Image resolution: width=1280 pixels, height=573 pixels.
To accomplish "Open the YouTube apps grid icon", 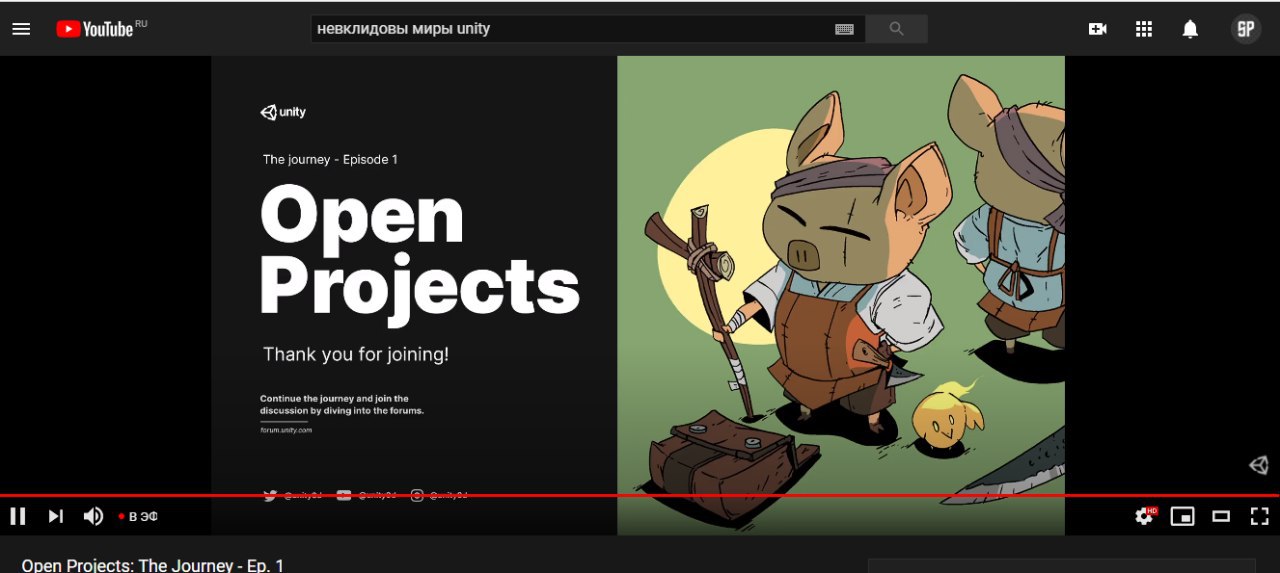I will coord(1144,29).
